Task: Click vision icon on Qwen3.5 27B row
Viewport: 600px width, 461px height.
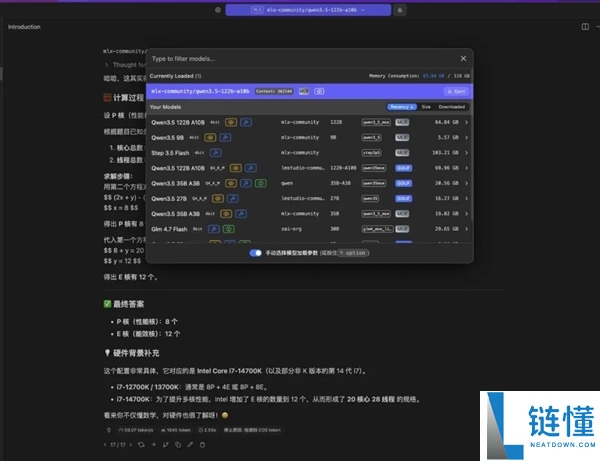Action: tap(218, 199)
